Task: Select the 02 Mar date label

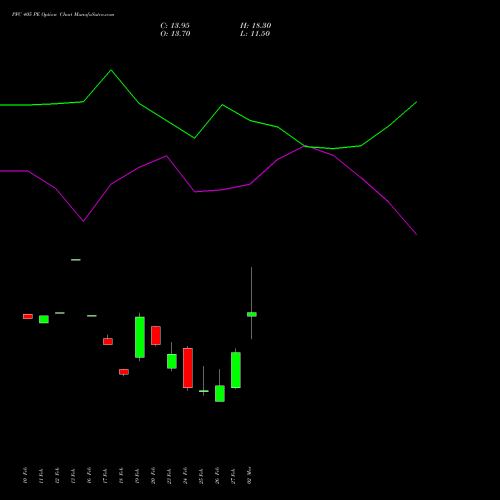Action: tap(249, 475)
